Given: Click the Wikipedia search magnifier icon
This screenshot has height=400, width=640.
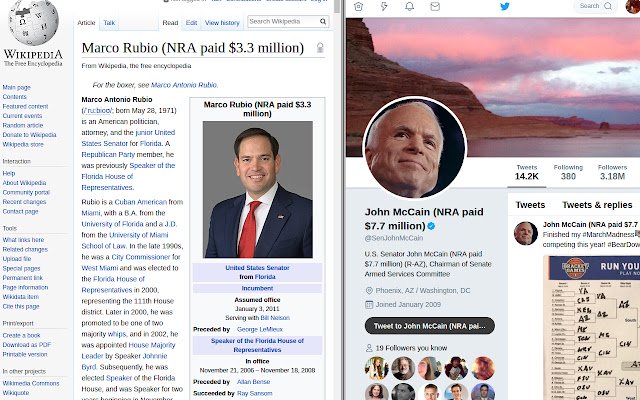Looking at the screenshot, I should coord(323,21).
